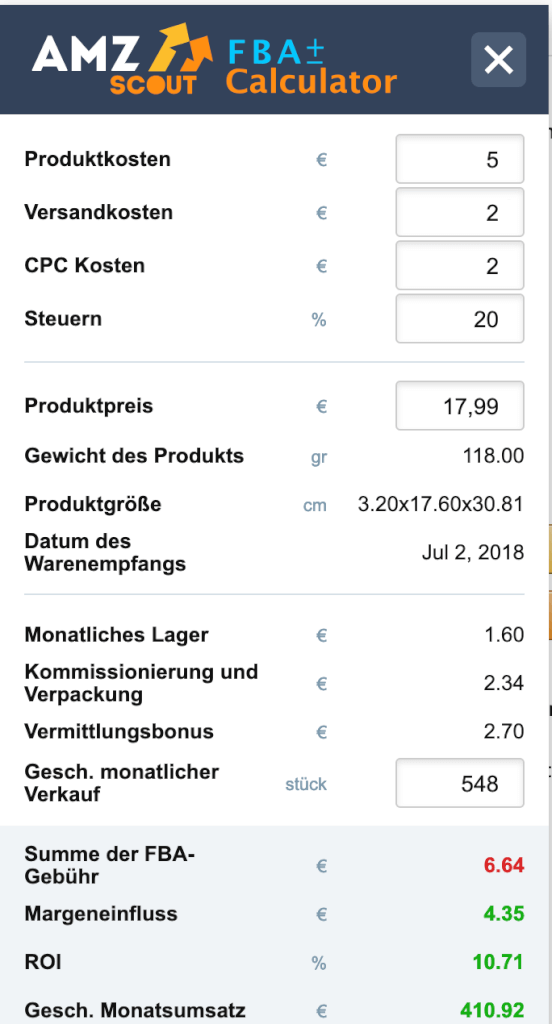Select the Kommissionierung und Verpackung label

[141, 683]
